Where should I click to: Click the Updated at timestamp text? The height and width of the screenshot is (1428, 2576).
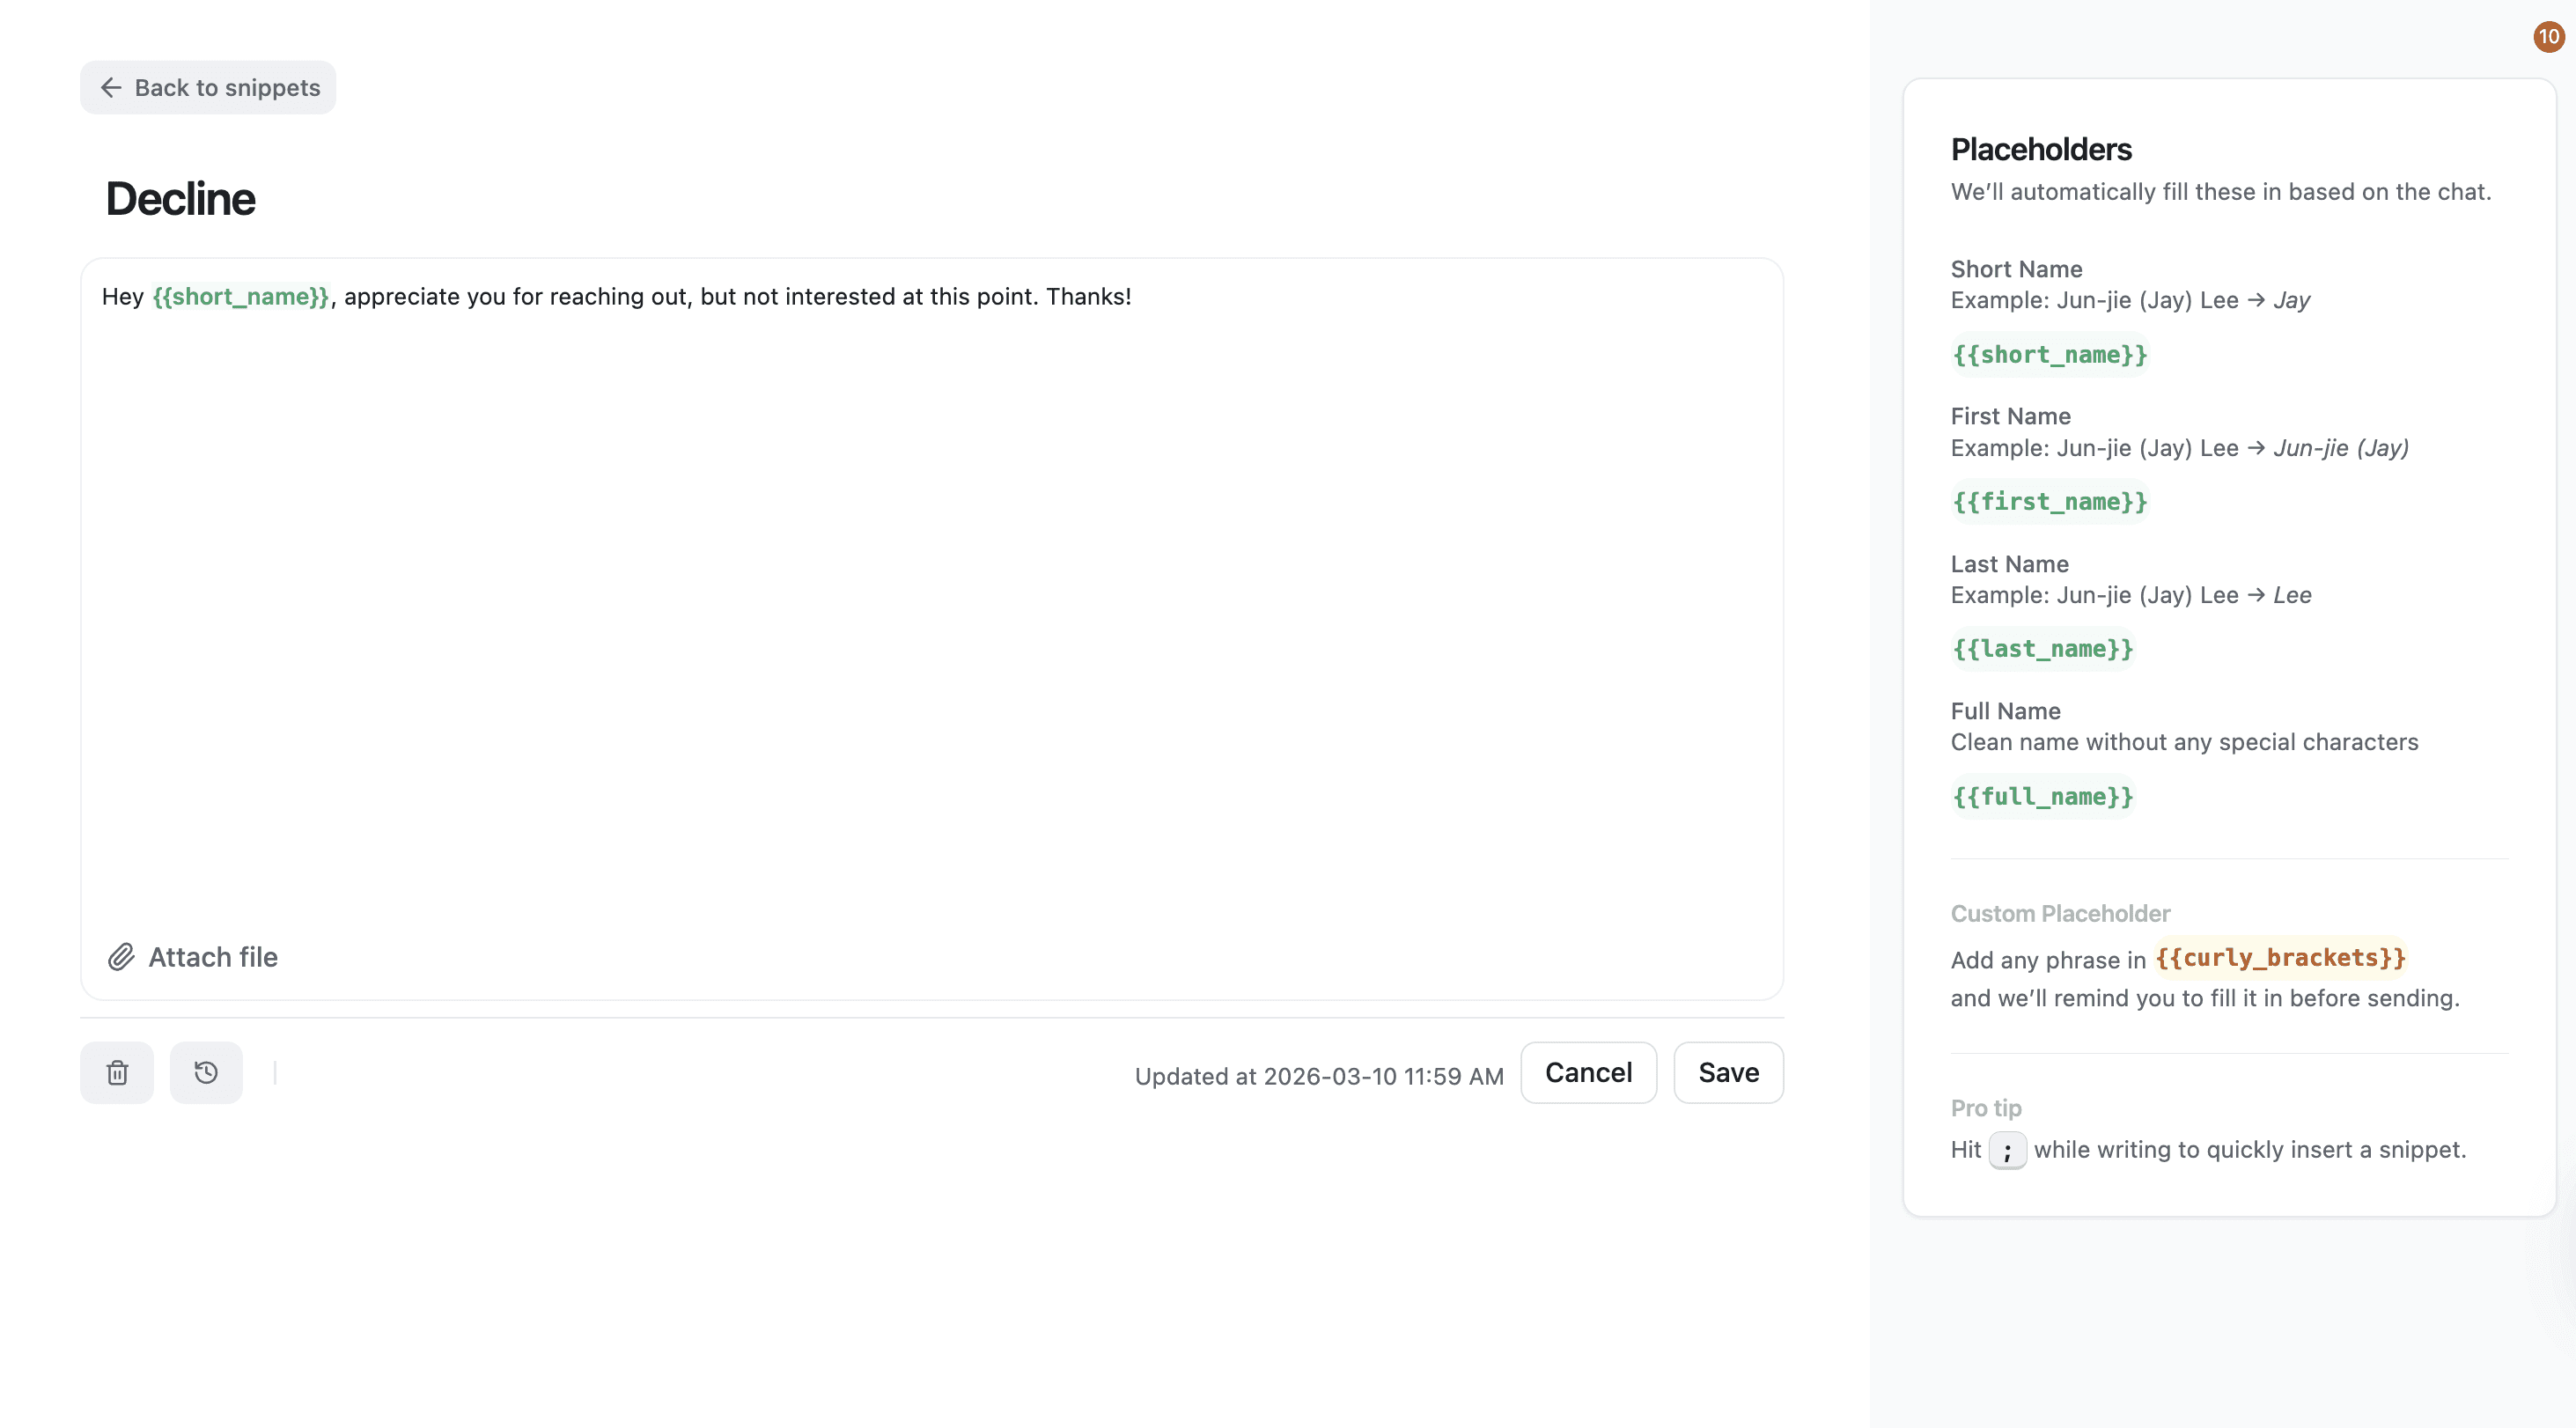[1318, 1076]
